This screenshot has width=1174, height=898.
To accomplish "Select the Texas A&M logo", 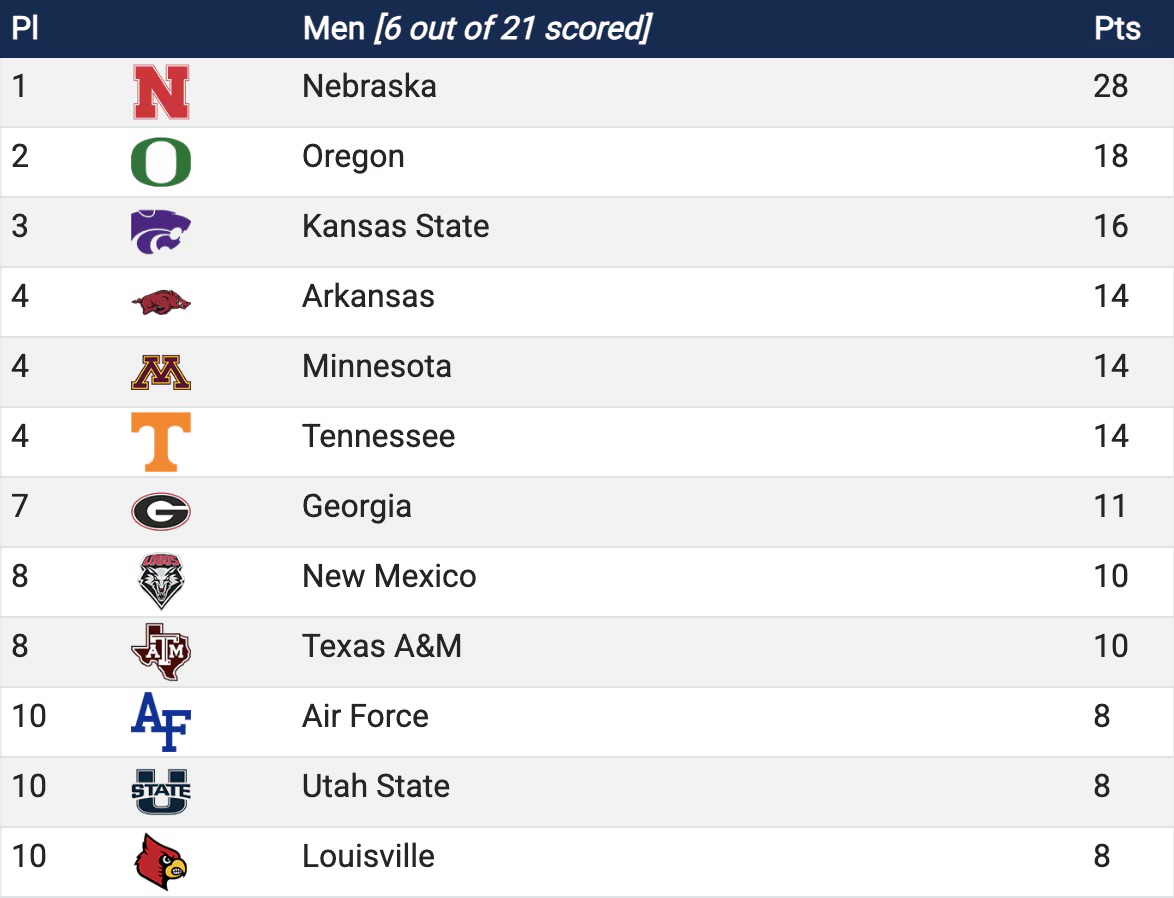I will pos(161,652).
